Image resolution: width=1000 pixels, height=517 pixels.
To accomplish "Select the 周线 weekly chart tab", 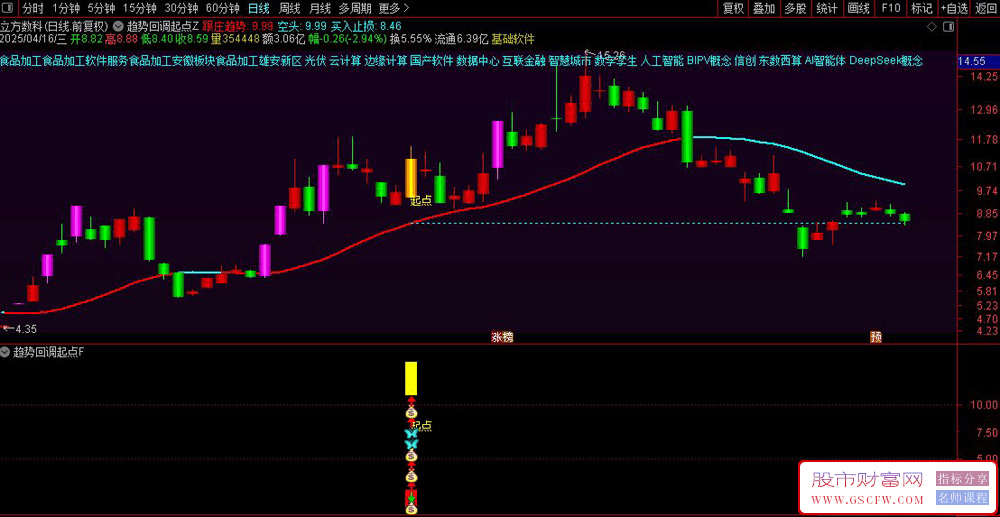I will point(289,8).
